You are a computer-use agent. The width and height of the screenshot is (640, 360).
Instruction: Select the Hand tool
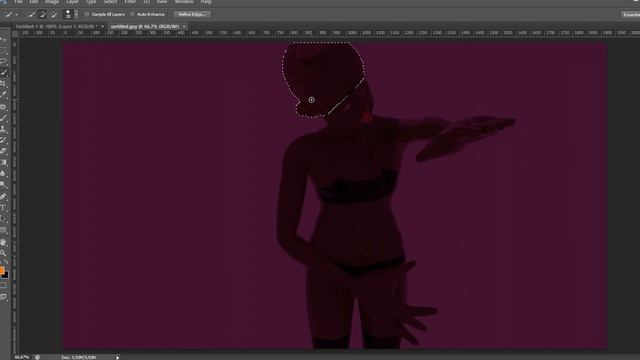tap(3, 242)
